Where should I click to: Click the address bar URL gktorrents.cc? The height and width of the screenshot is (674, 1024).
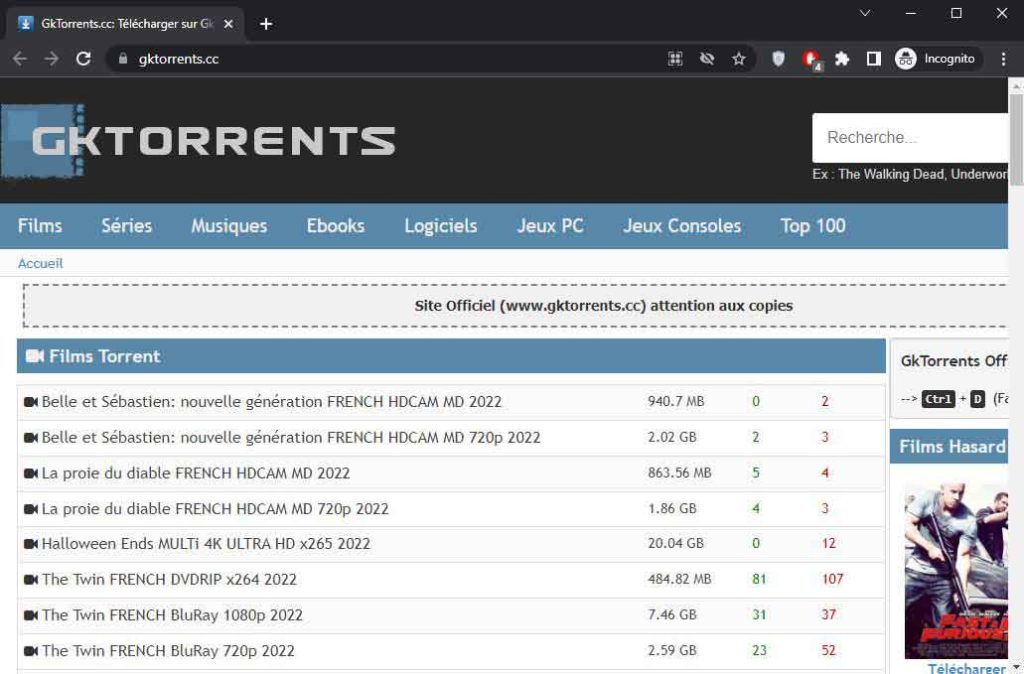point(178,59)
